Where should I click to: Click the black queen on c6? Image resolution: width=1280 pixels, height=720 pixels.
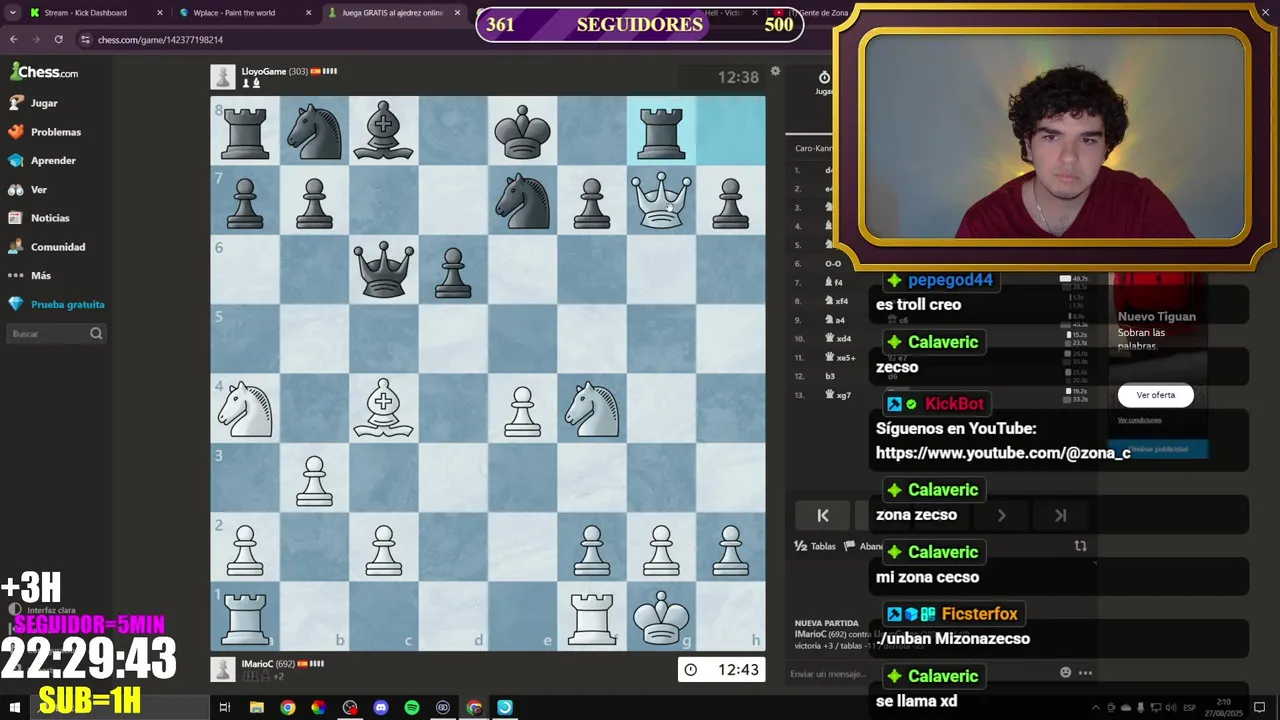click(383, 270)
